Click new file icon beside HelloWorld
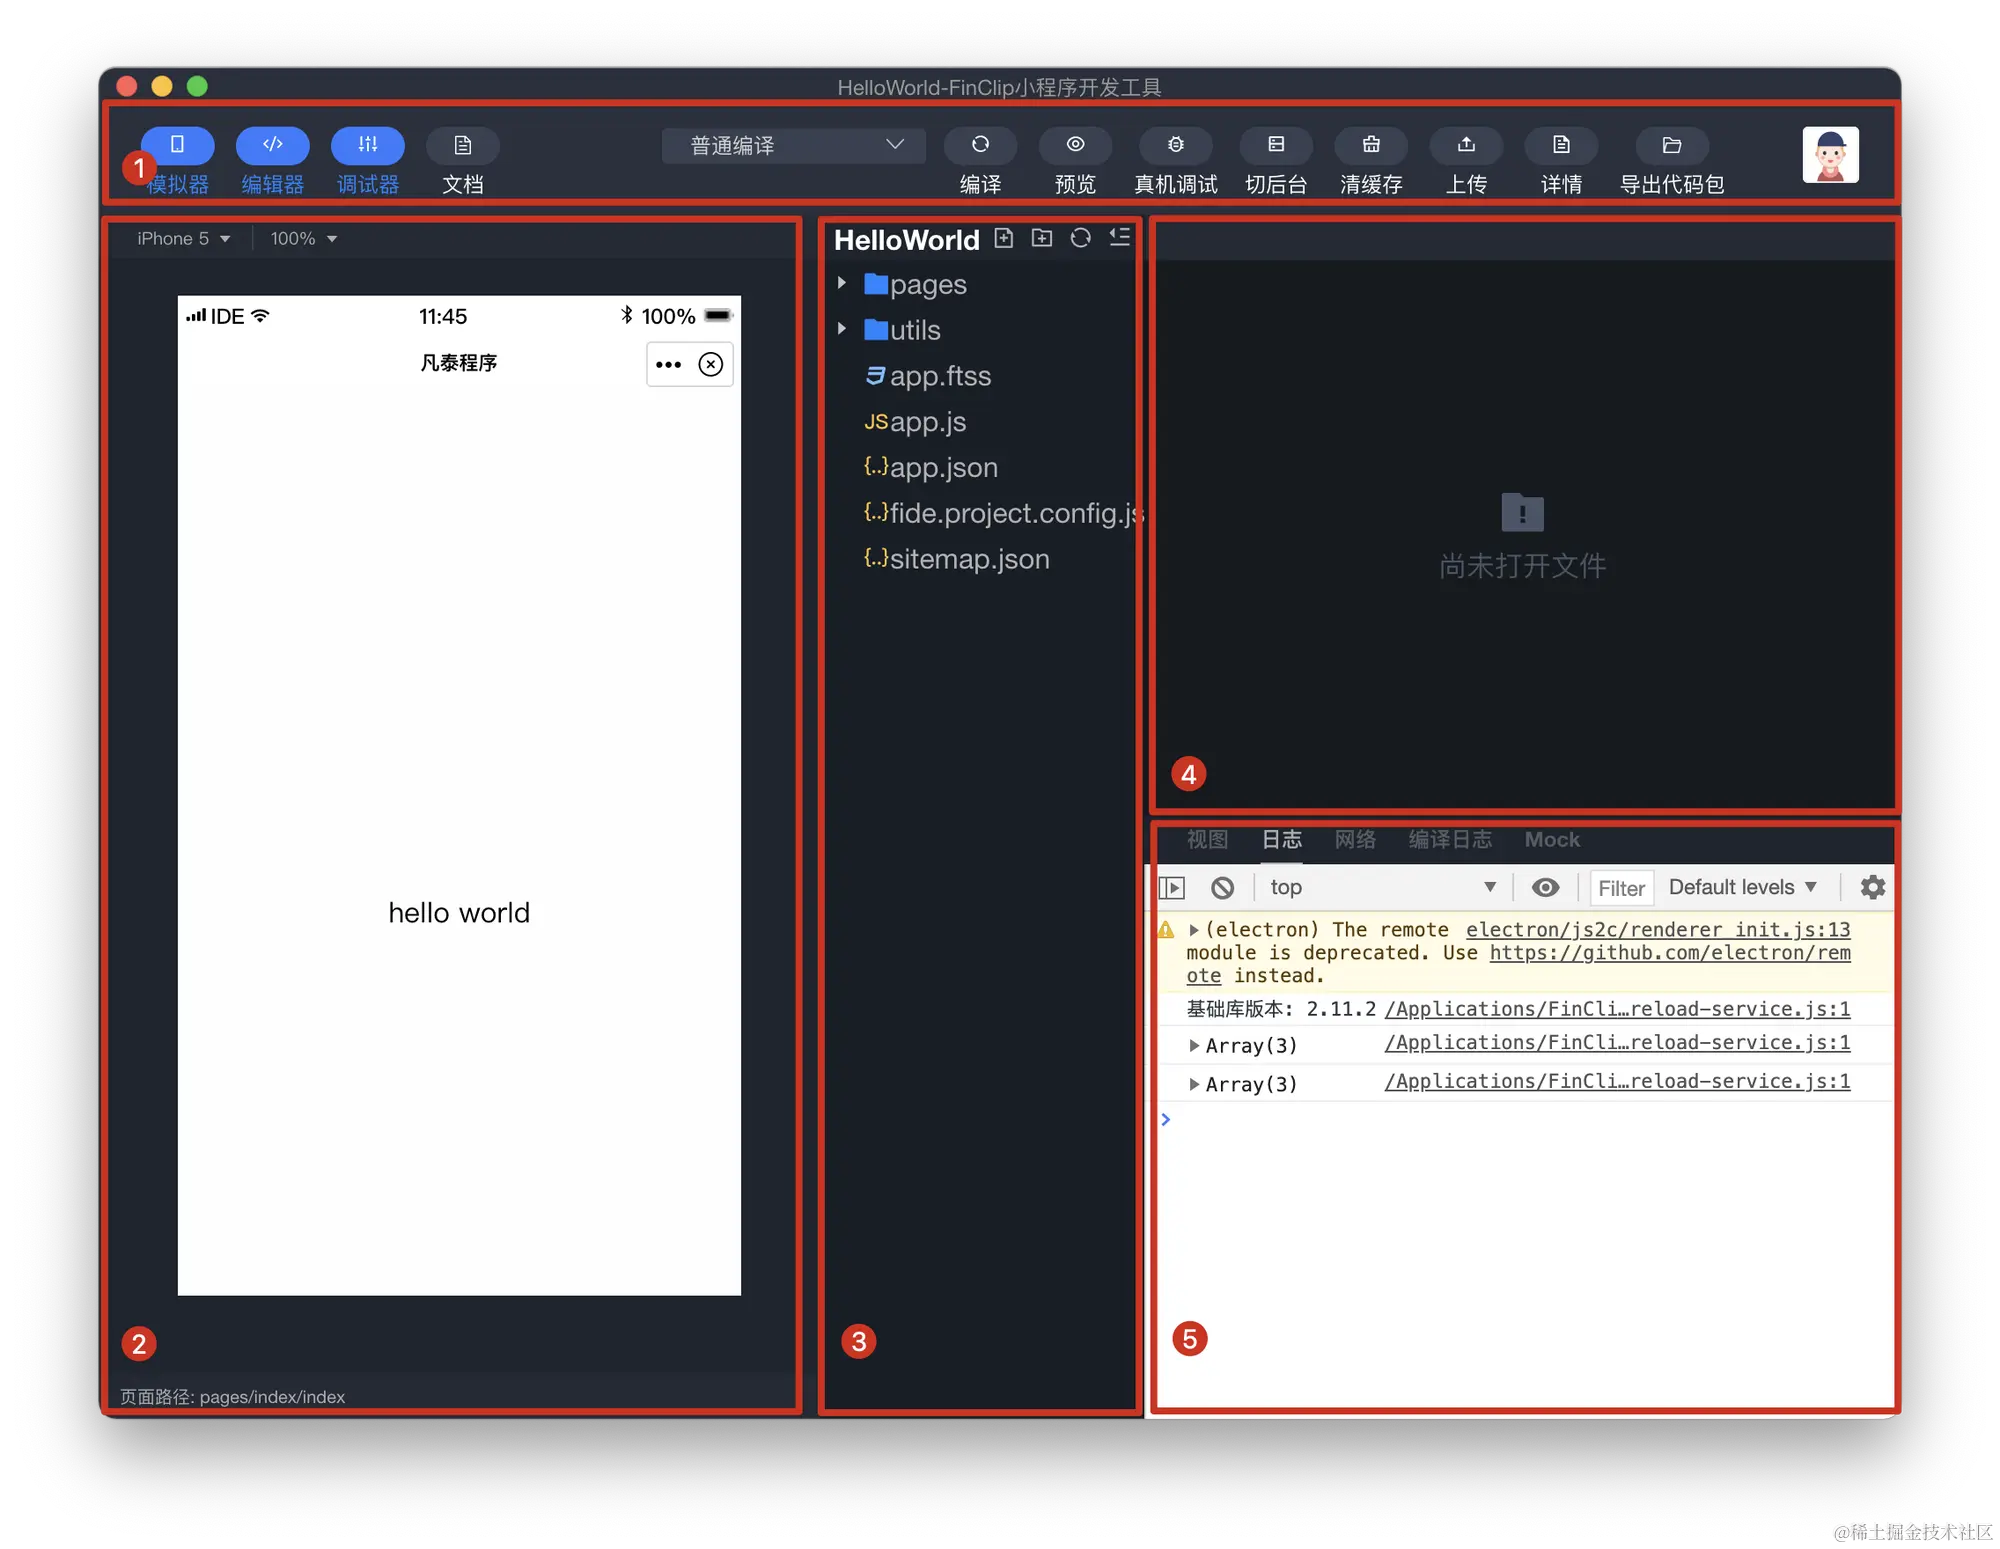 click(x=1004, y=238)
